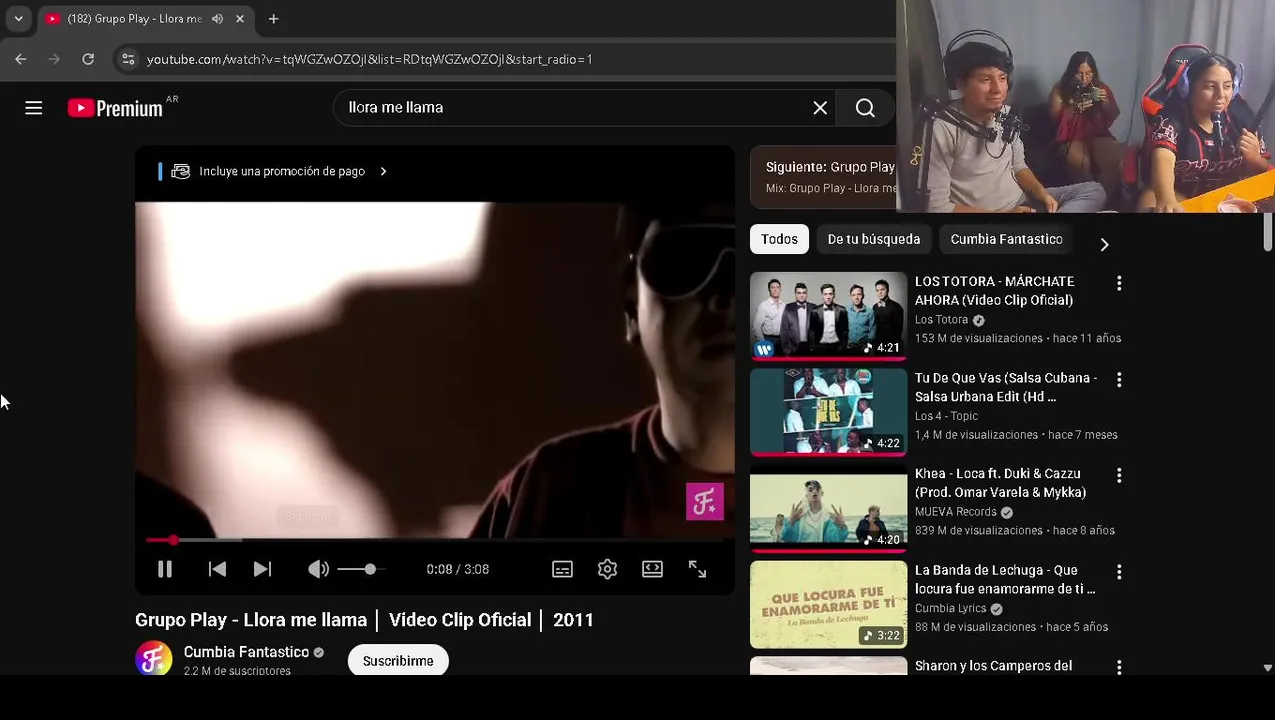Enter fullscreen mode

tap(697, 569)
